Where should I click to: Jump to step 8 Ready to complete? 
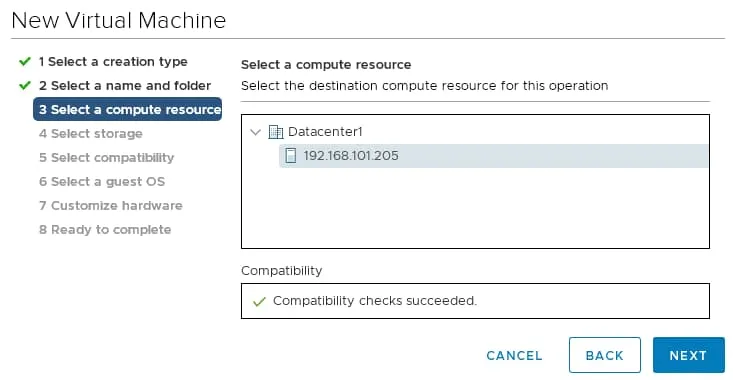[105, 229]
